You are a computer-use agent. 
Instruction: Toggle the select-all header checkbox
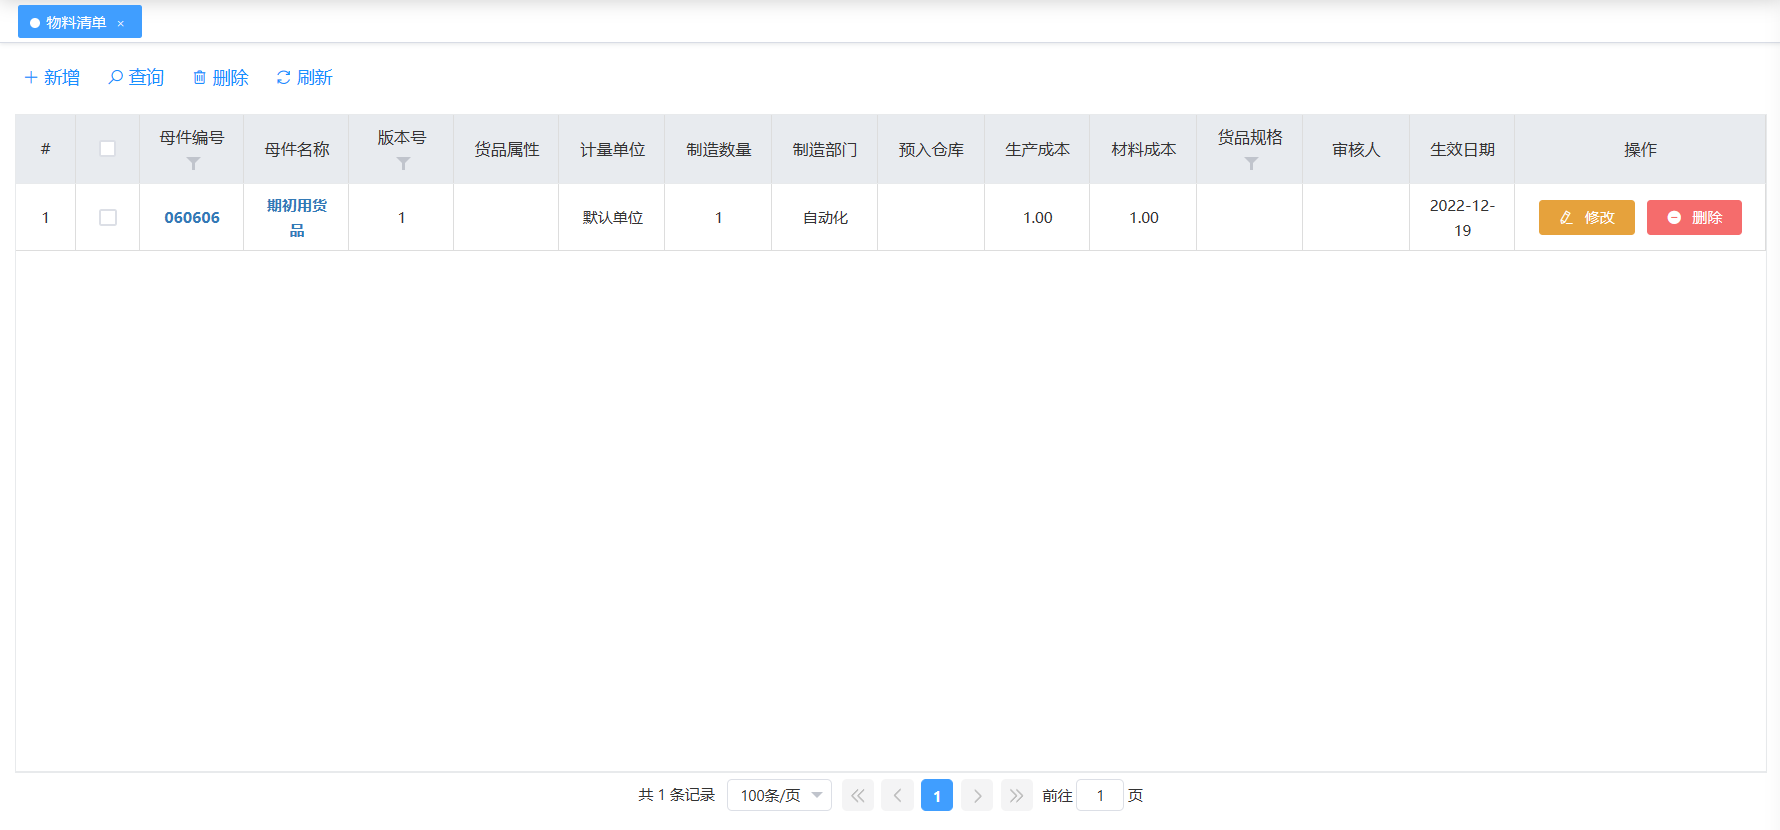click(x=108, y=149)
